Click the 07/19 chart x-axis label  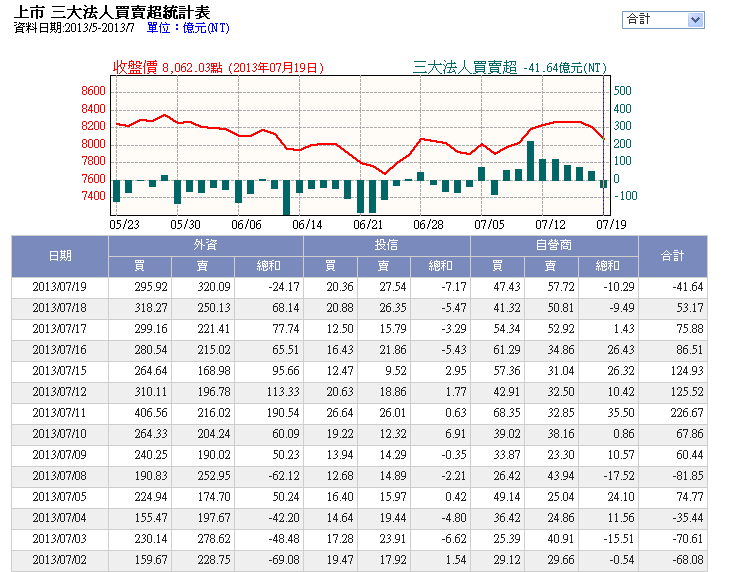[611, 225]
